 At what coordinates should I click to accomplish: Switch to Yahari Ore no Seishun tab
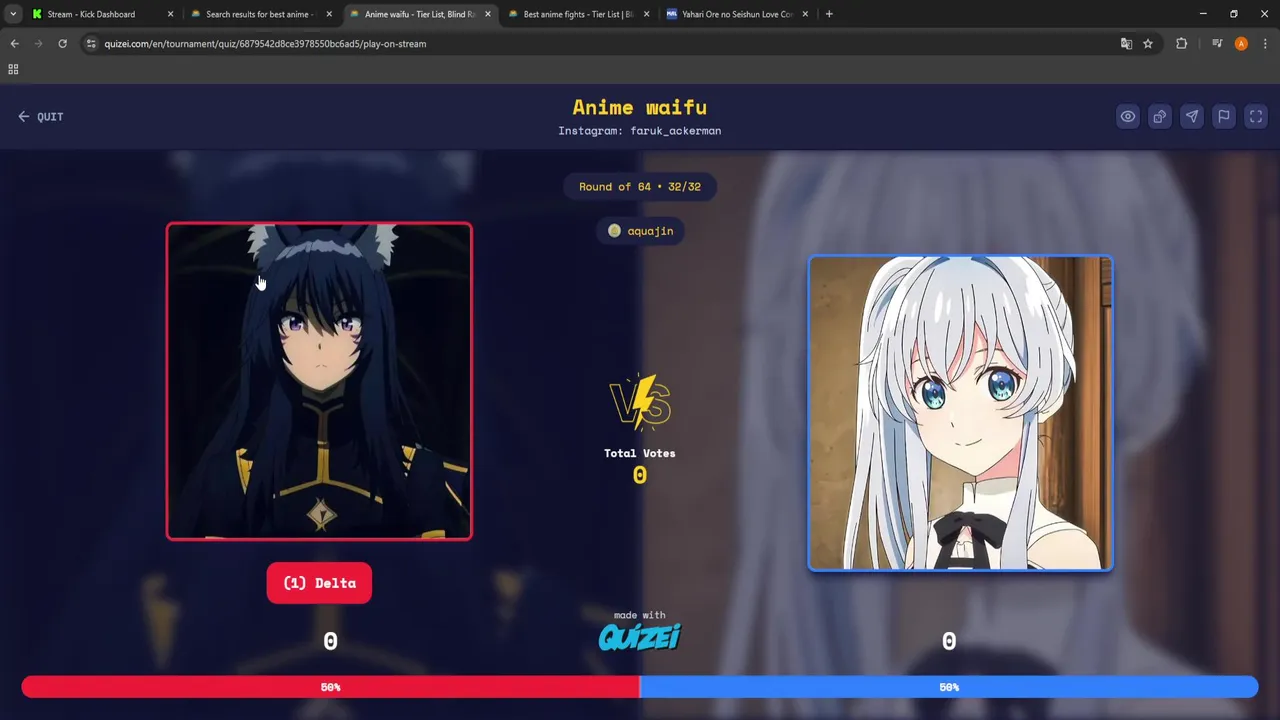tap(737, 14)
